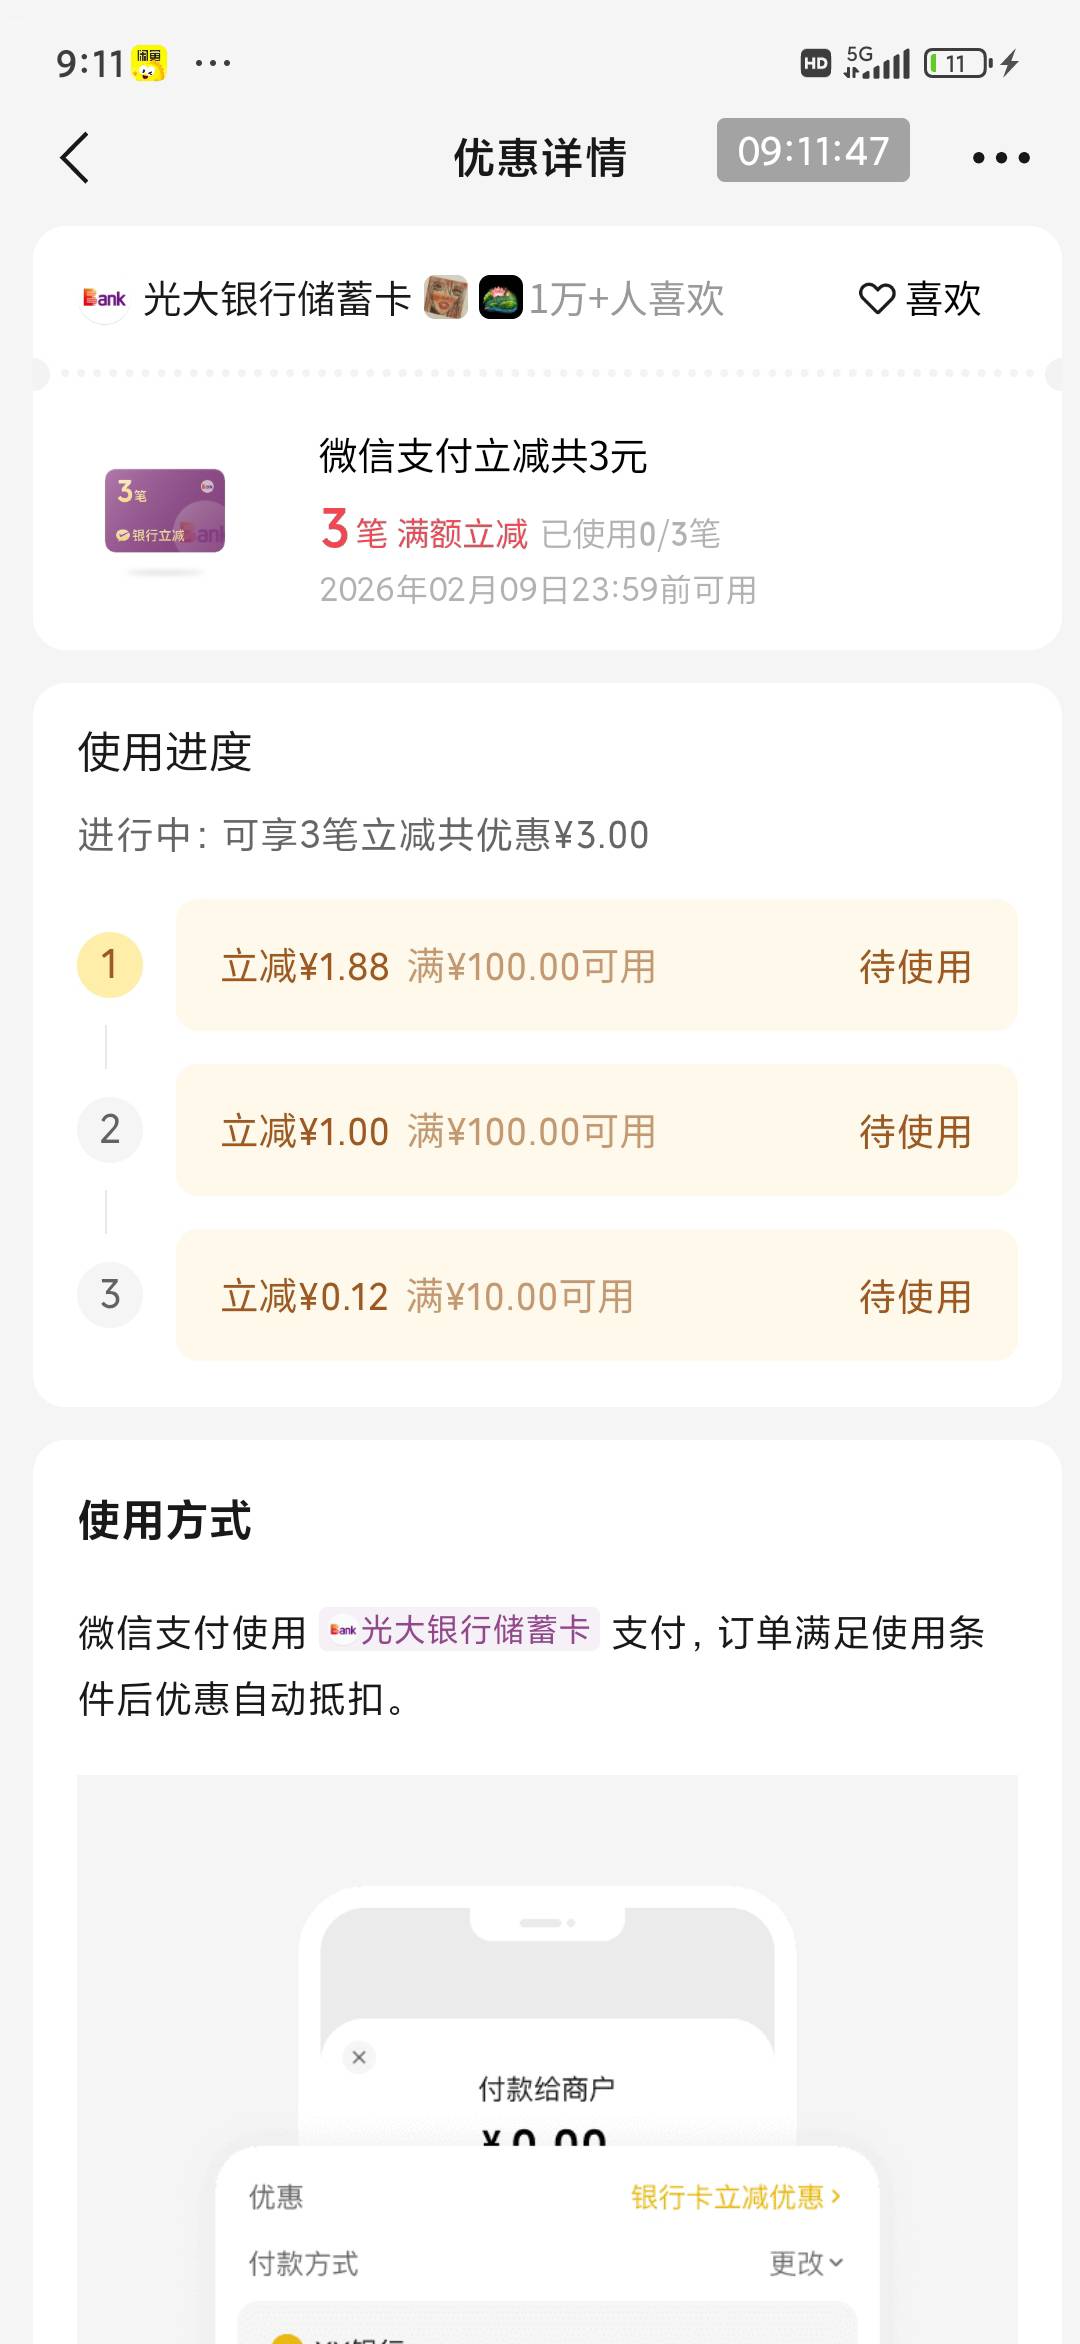1080x2344 pixels.
Task: Select step 1 progress circle
Action: tap(110, 965)
